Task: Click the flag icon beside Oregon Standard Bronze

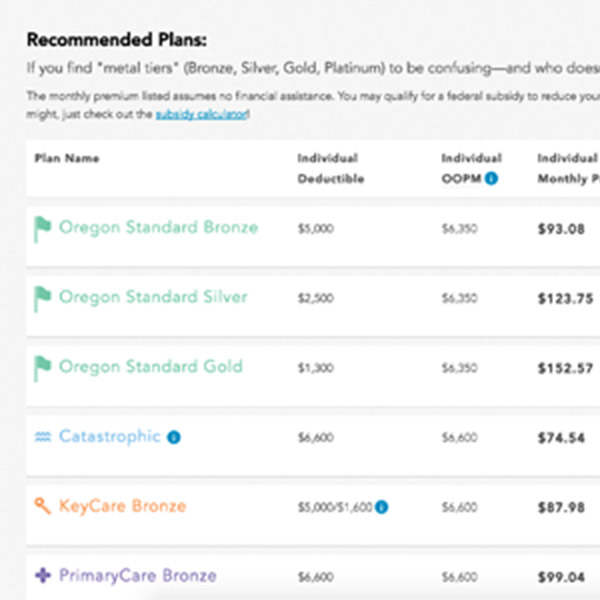Action: pyautogui.click(x=42, y=229)
